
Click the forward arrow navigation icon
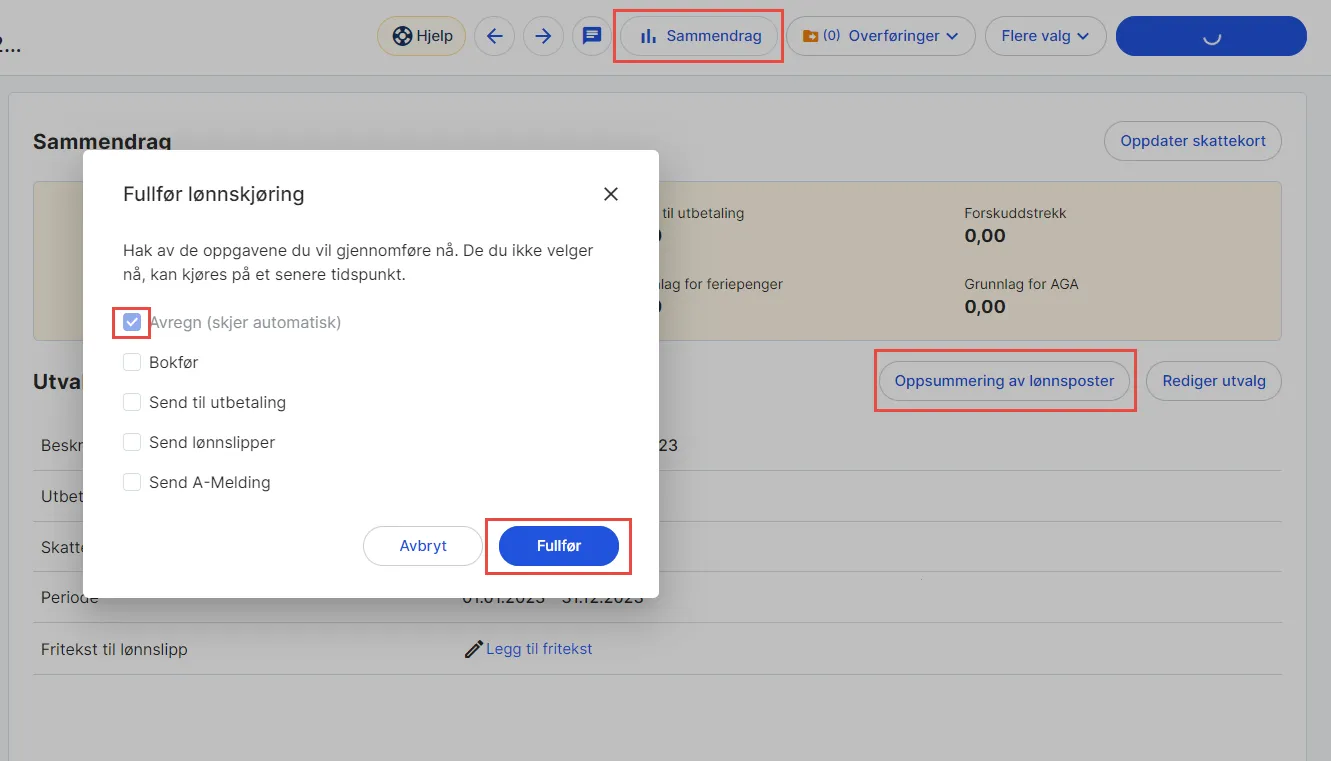point(543,35)
